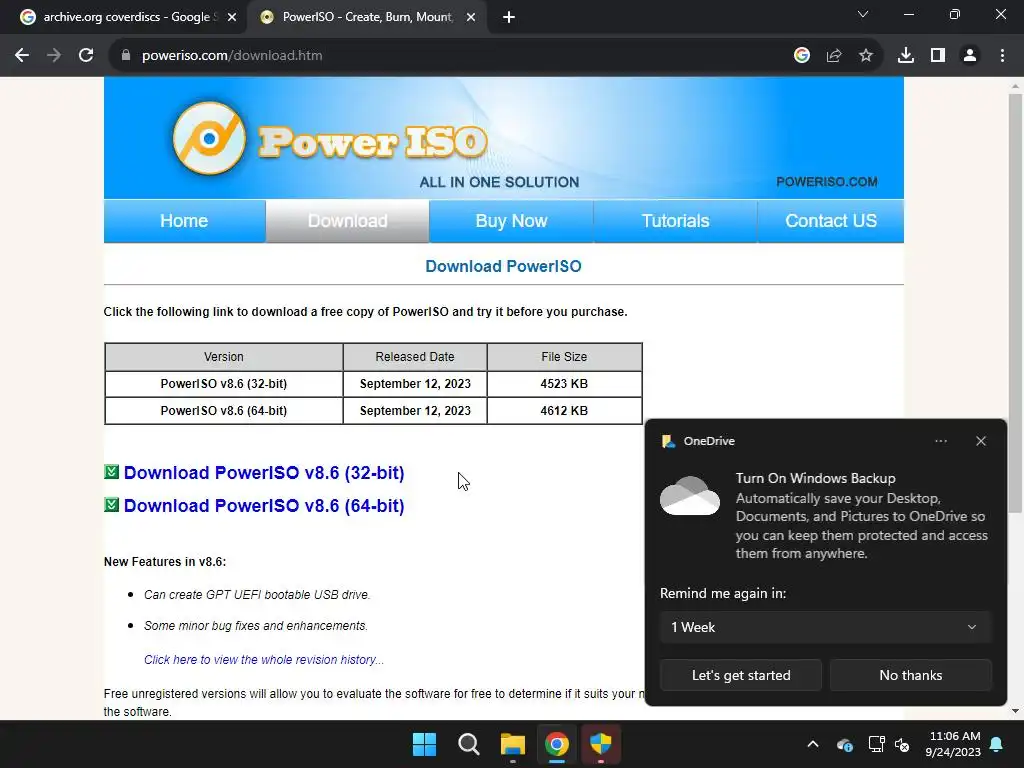Image resolution: width=1024 pixels, height=768 pixels.
Task: Expand 'Remind me again in' 1 Week dropdown
Action: pos(825,628)
